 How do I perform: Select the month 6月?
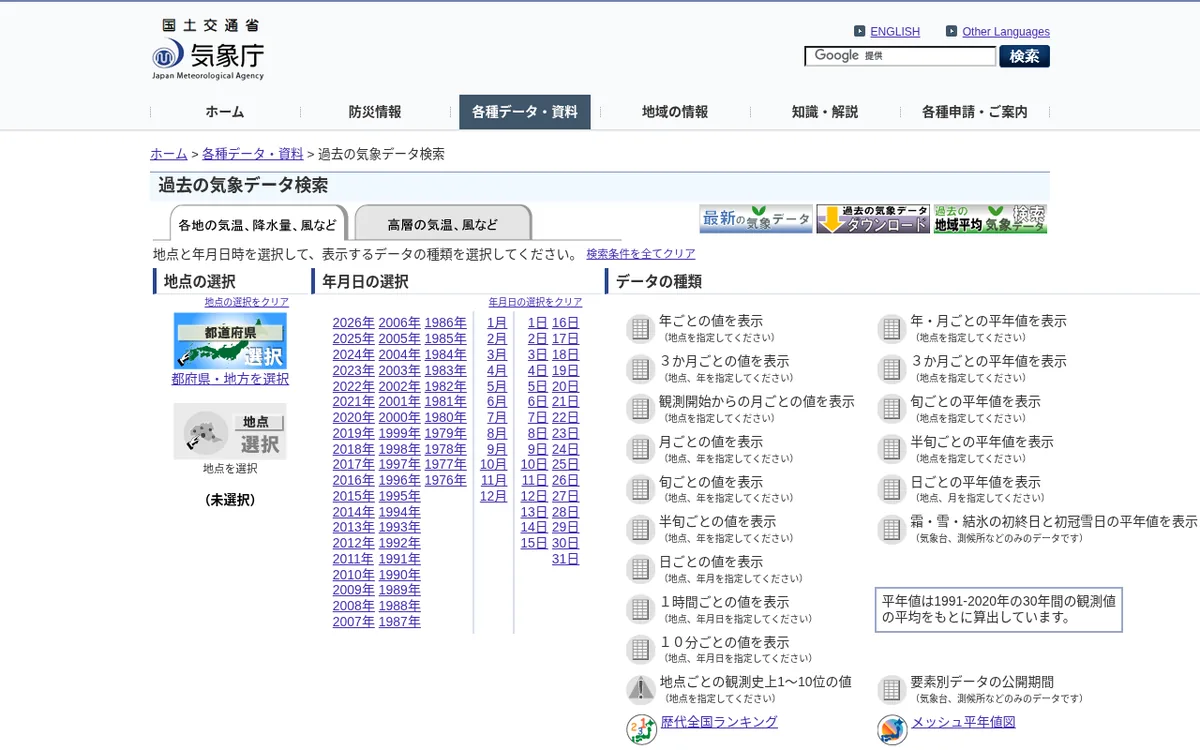click(x=497, y=402)
